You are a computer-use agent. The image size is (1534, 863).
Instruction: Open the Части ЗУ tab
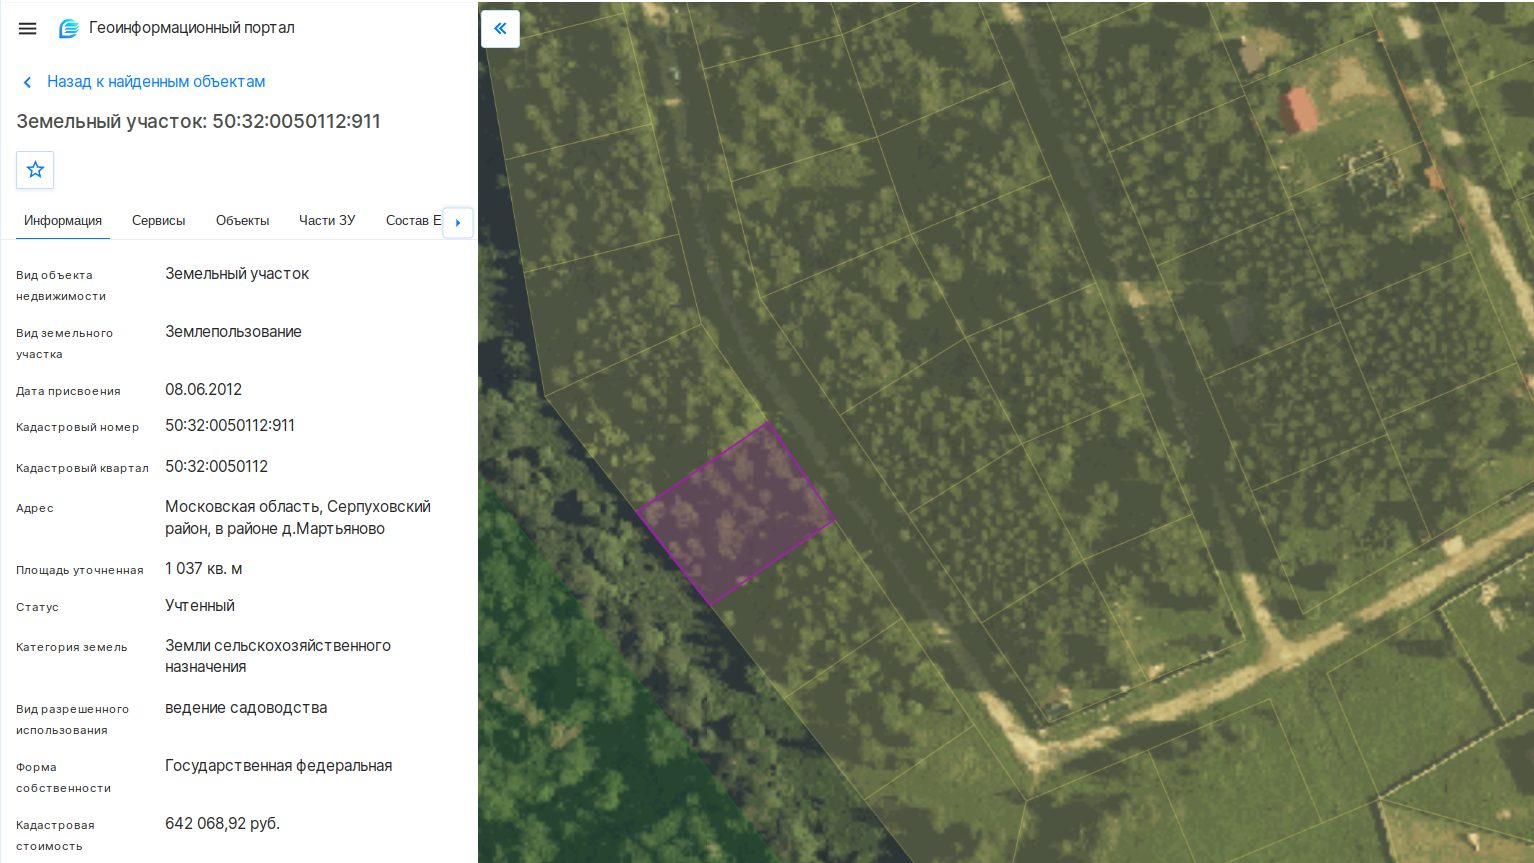click(x=327, y=221)
